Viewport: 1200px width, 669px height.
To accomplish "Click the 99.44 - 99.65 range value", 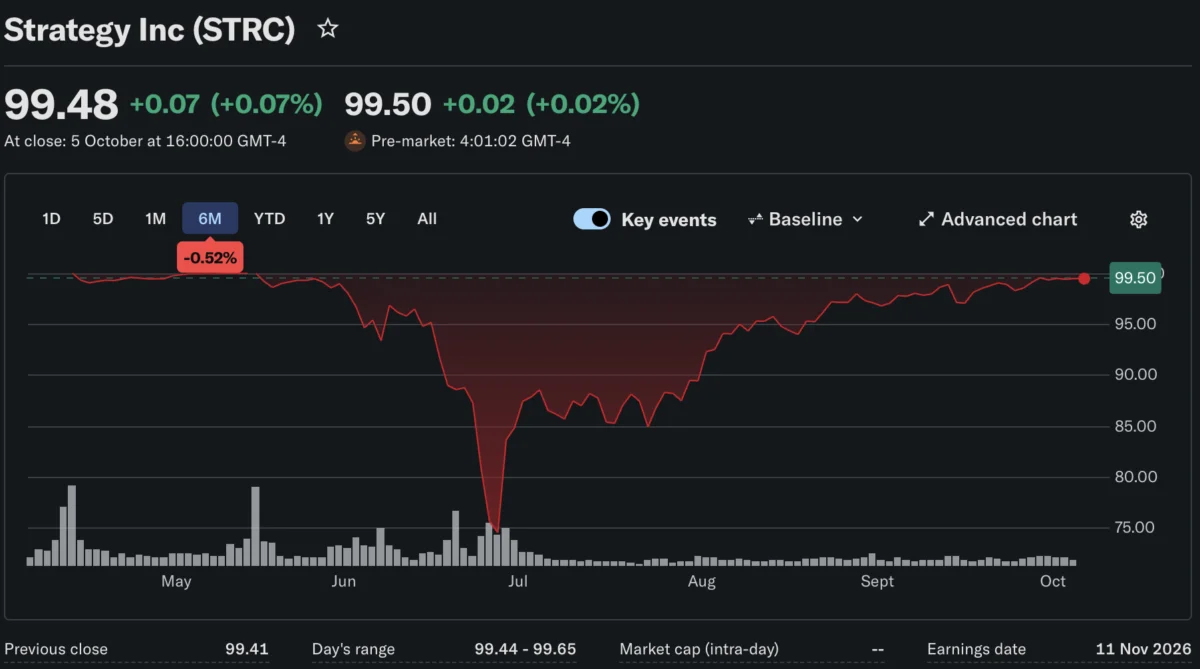I will tap(525, 649).
